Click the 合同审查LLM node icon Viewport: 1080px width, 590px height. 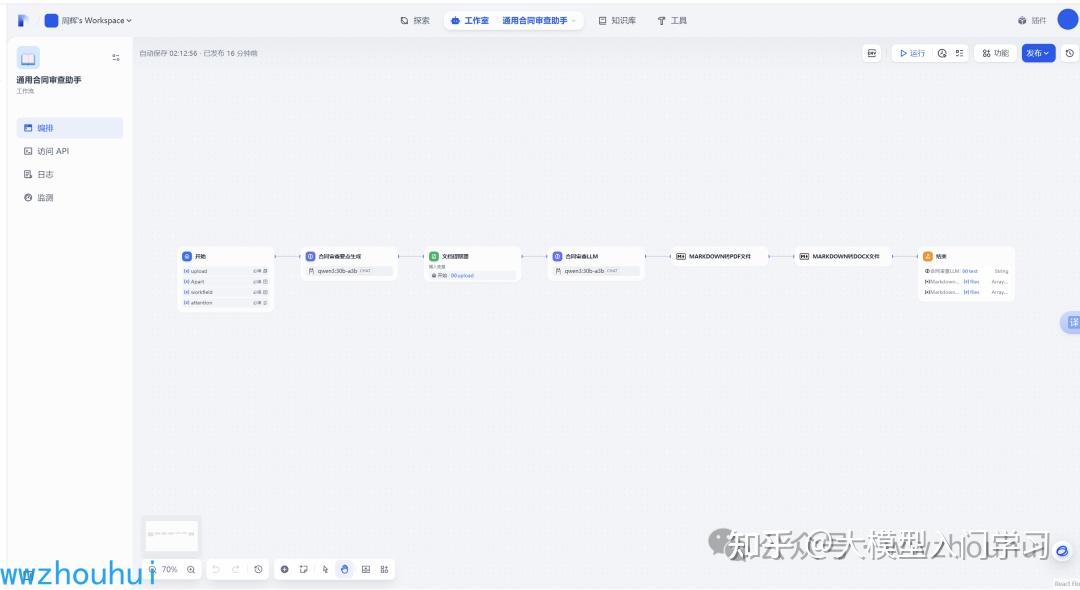tap(557, 256)
